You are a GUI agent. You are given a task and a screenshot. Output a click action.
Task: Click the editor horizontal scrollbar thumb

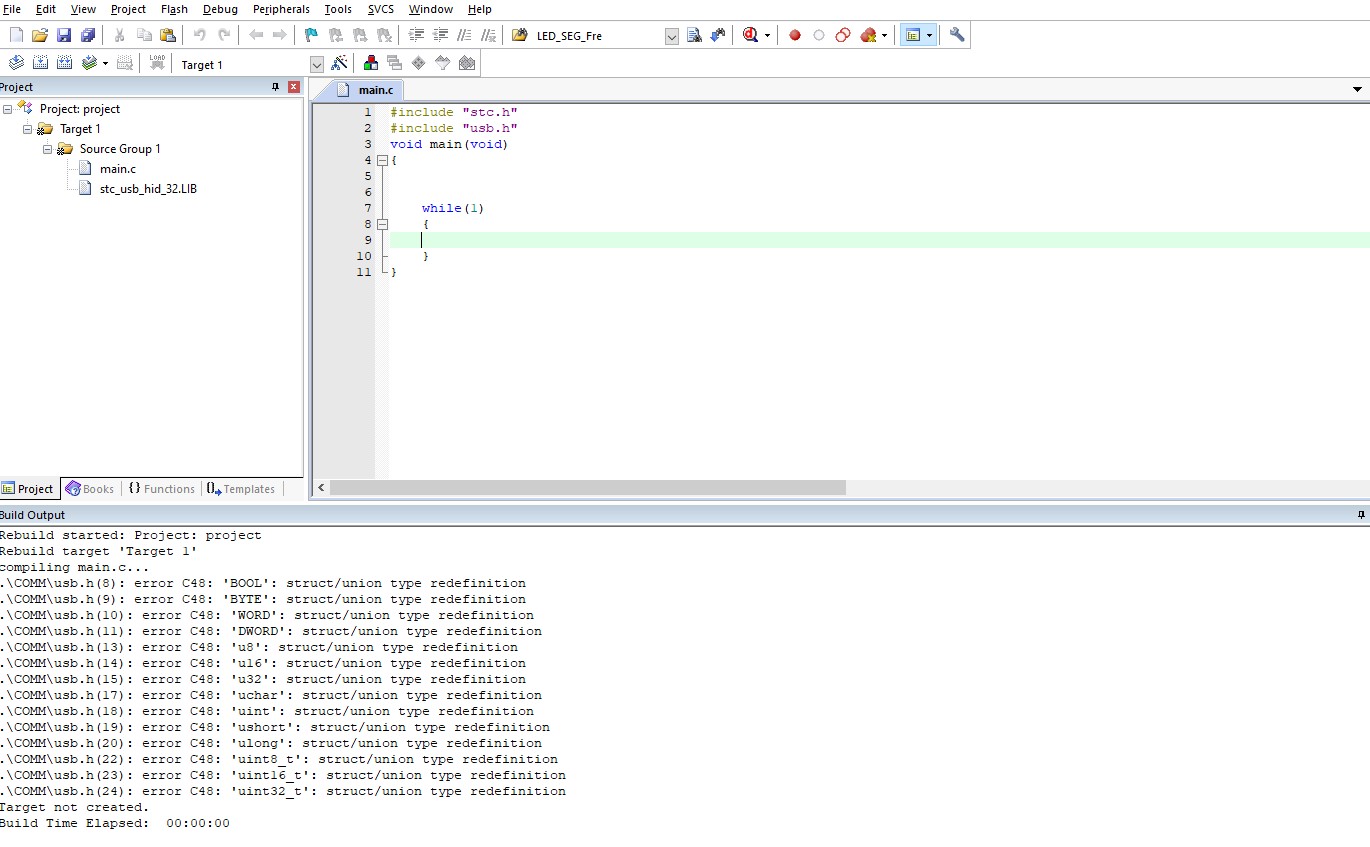588,488
